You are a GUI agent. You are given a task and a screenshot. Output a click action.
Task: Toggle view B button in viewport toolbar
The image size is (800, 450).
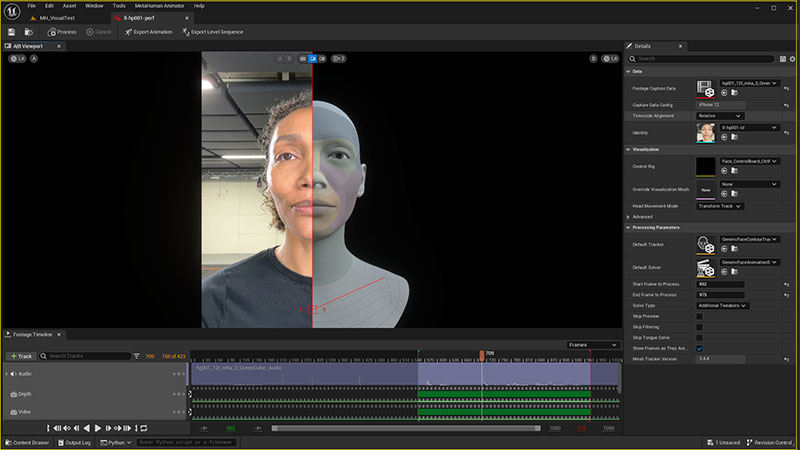(x=289, y=59)
